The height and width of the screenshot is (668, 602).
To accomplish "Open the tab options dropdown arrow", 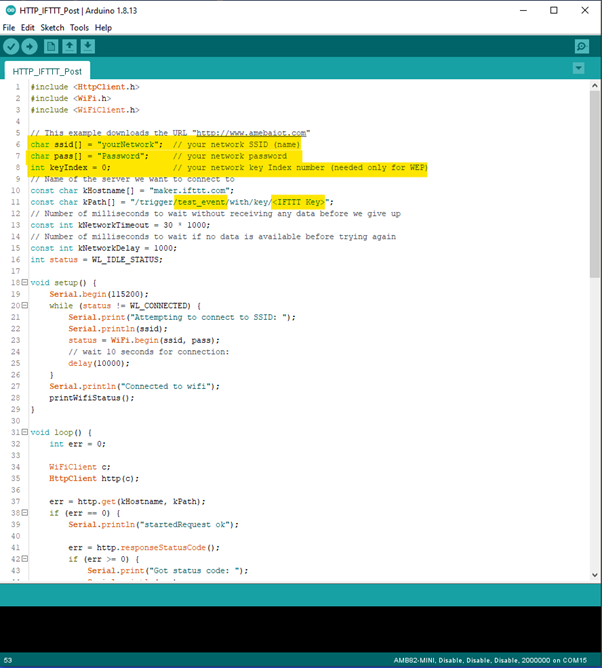I will pyautogui.click(x=578, y=68).
